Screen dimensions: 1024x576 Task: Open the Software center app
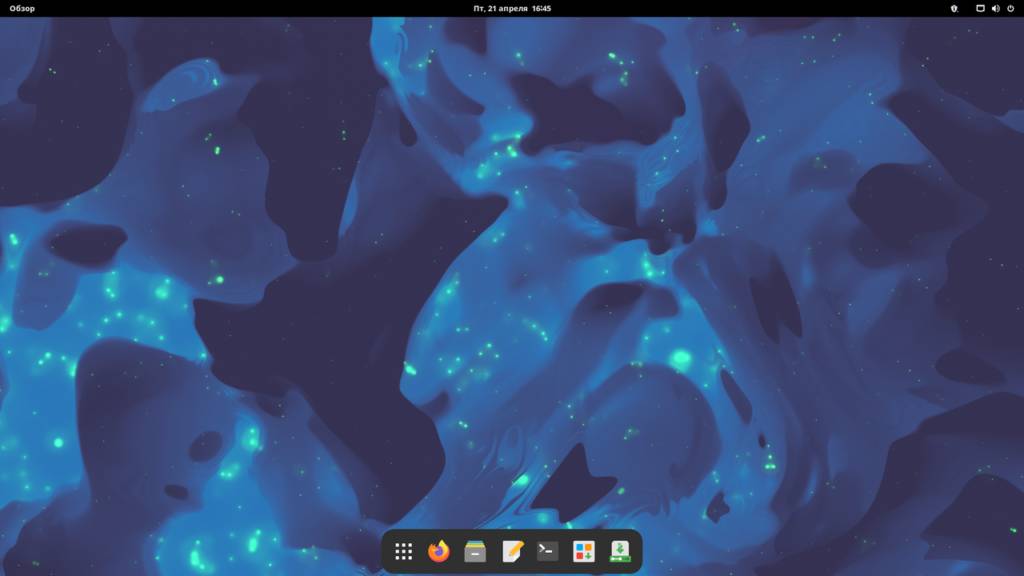(x=584, y=551)
